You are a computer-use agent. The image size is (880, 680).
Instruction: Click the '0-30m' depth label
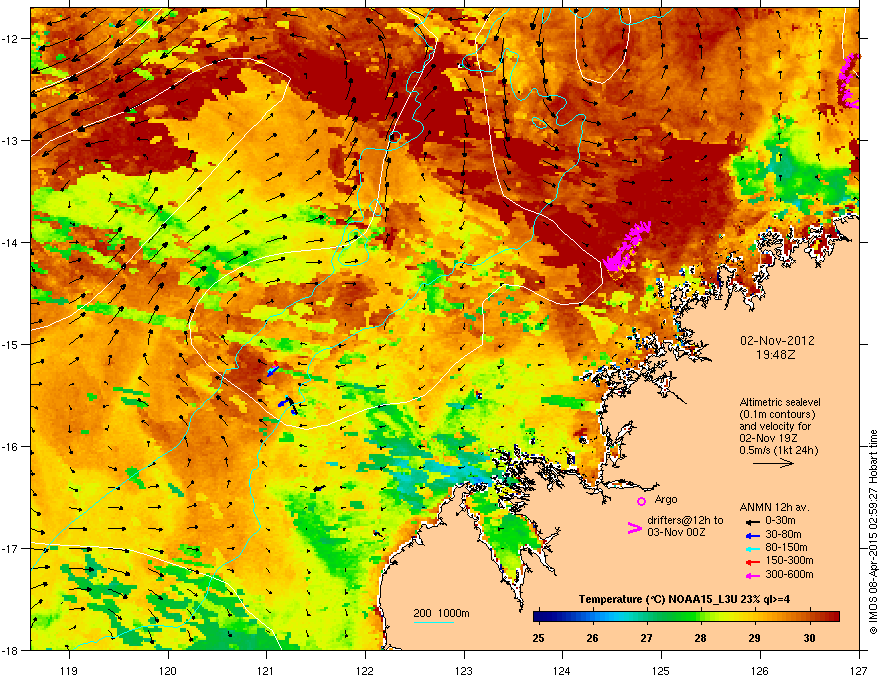[780, 521]
